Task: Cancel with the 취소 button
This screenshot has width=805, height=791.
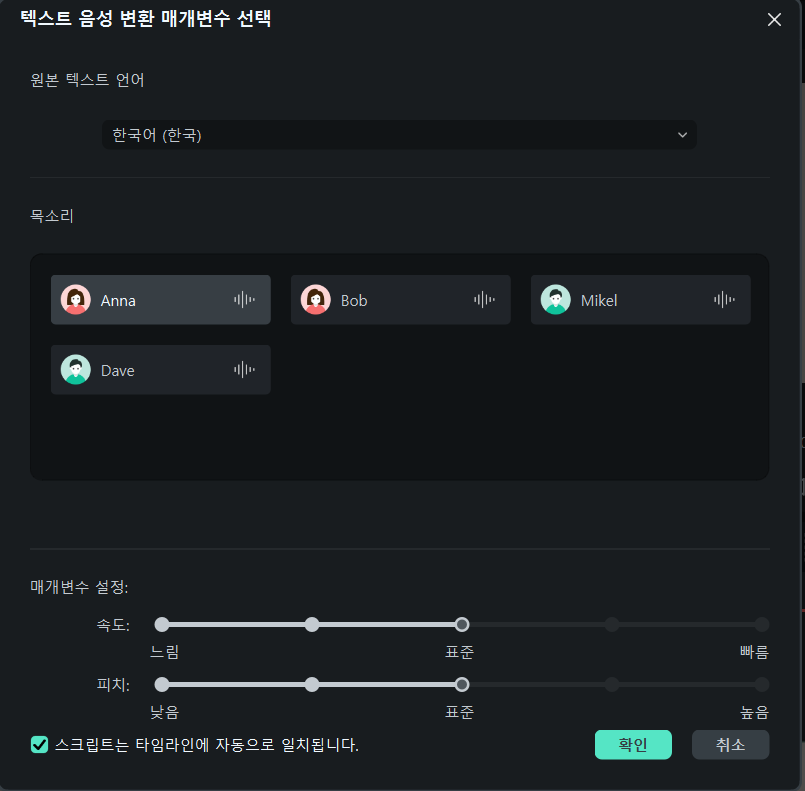Action: (731, 744)
